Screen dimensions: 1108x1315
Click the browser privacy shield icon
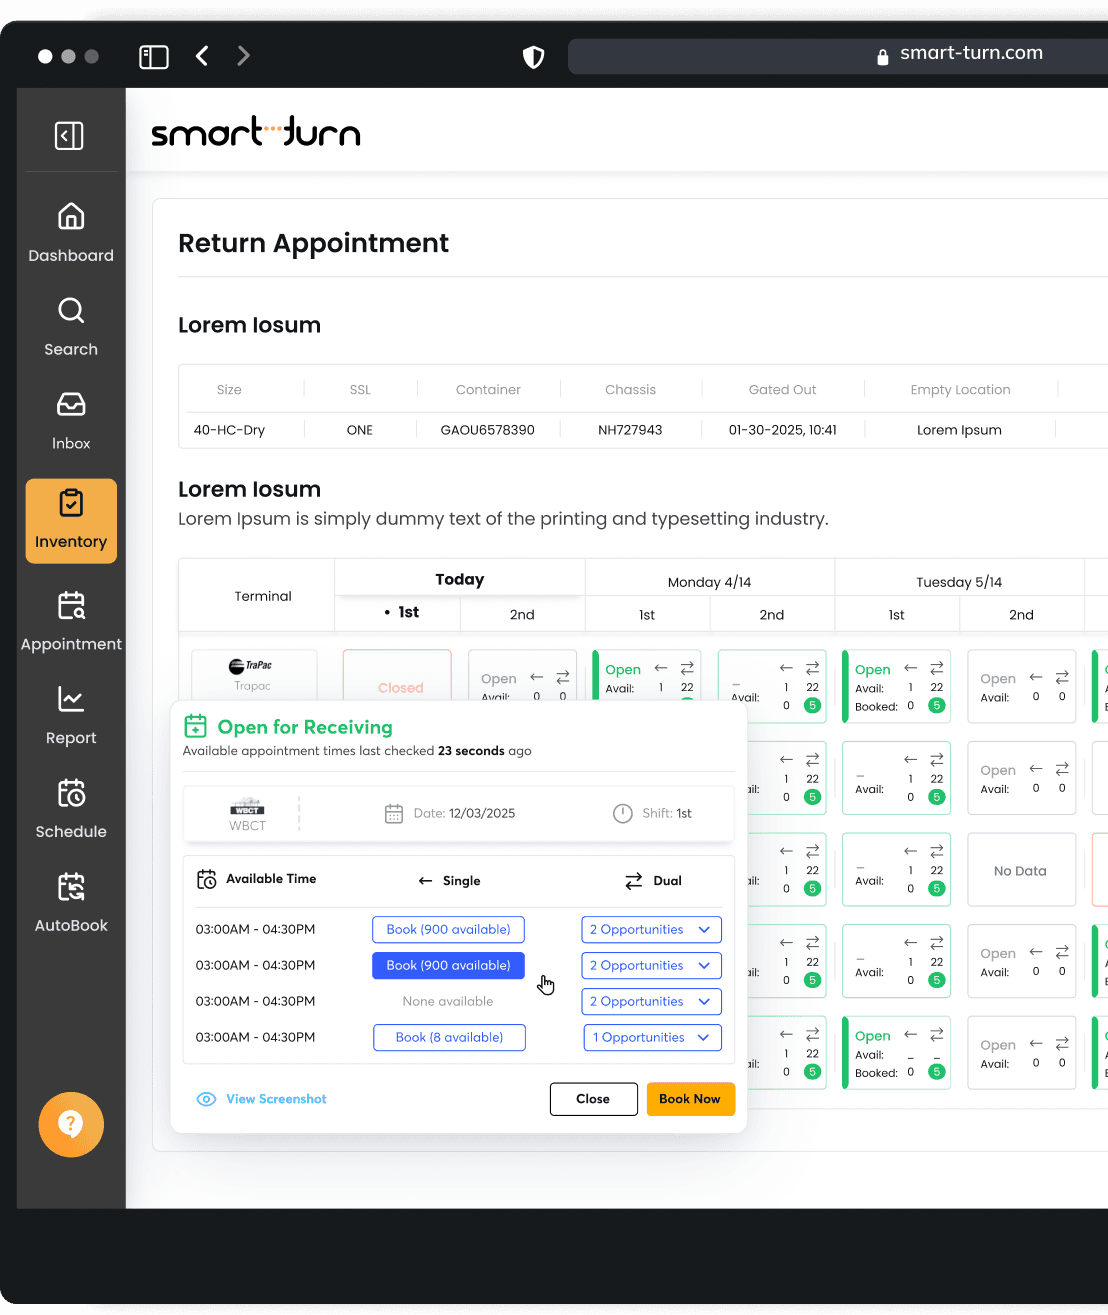click(534, 57)
